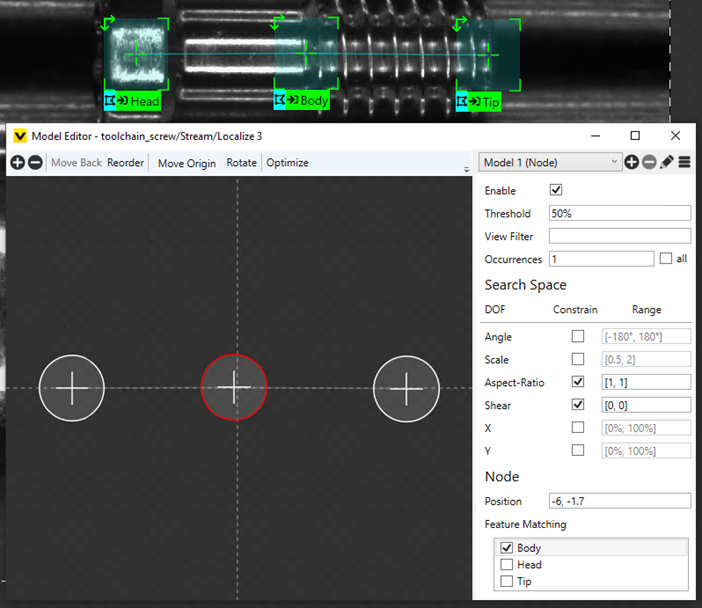Click Move Origin in the toolbar
Screen dimensions: 702x608
tap(186, 163)
